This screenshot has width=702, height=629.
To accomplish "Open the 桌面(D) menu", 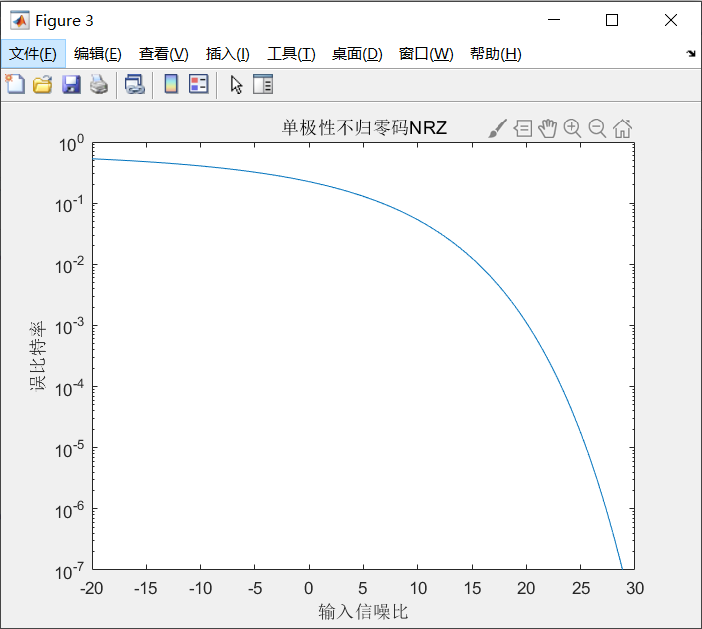I will click(x=357, y=54).
